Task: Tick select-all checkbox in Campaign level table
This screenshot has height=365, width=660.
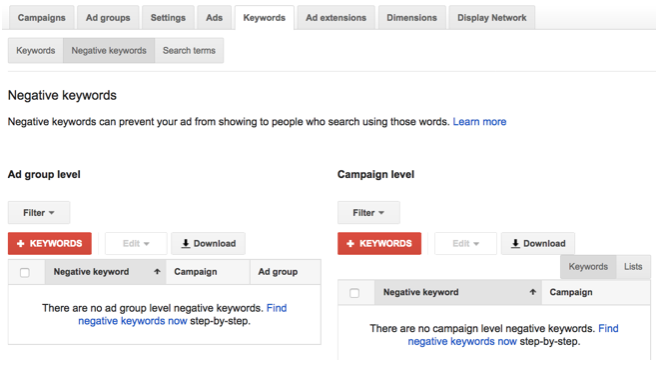Action: click(x=354, y=293)
